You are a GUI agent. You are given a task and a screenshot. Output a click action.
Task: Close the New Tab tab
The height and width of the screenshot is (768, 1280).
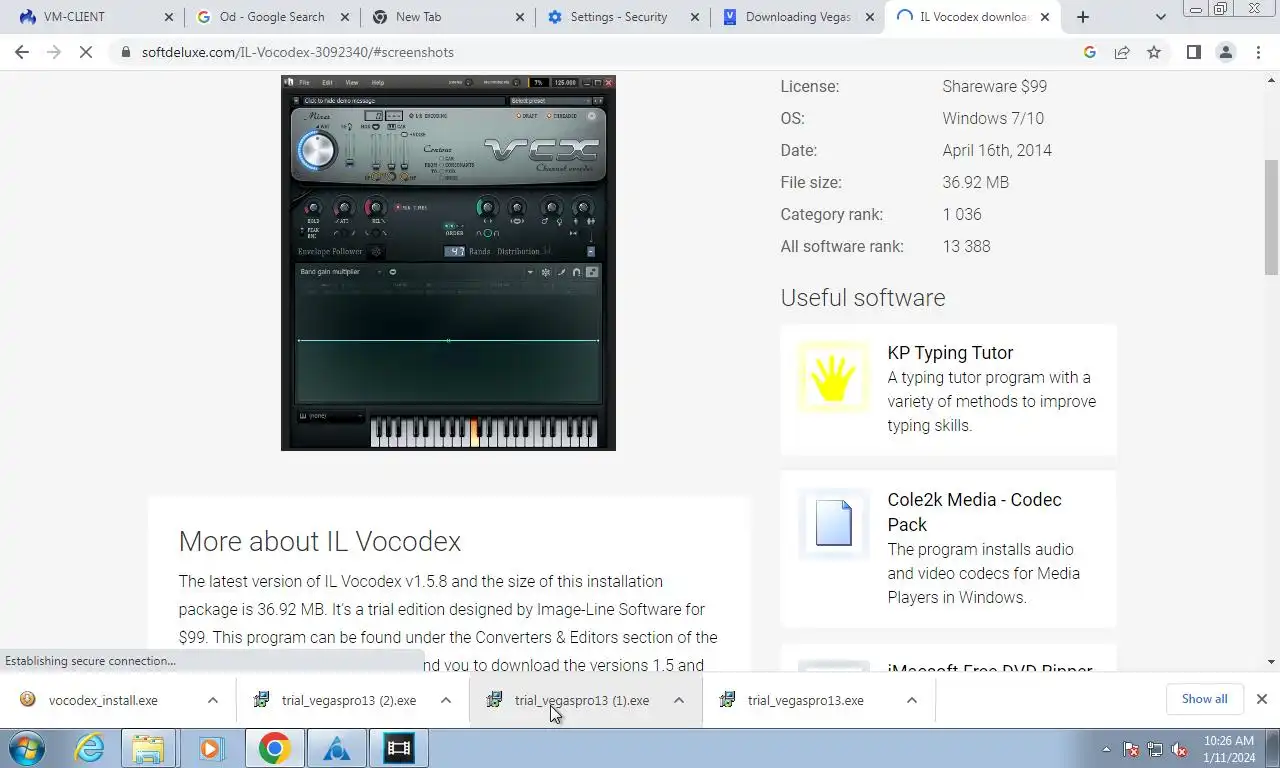coord(520,17)
